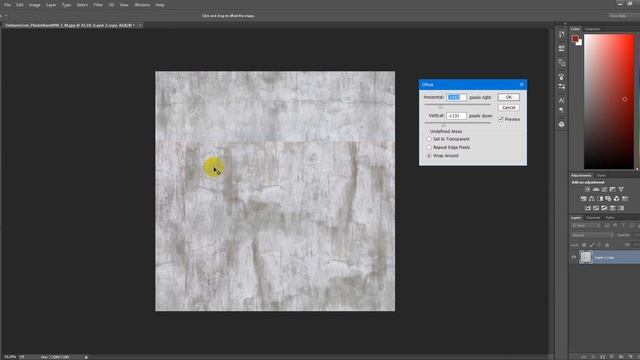Click the Vertical pixels input field

pyautogui.click(x=456, y=116)
